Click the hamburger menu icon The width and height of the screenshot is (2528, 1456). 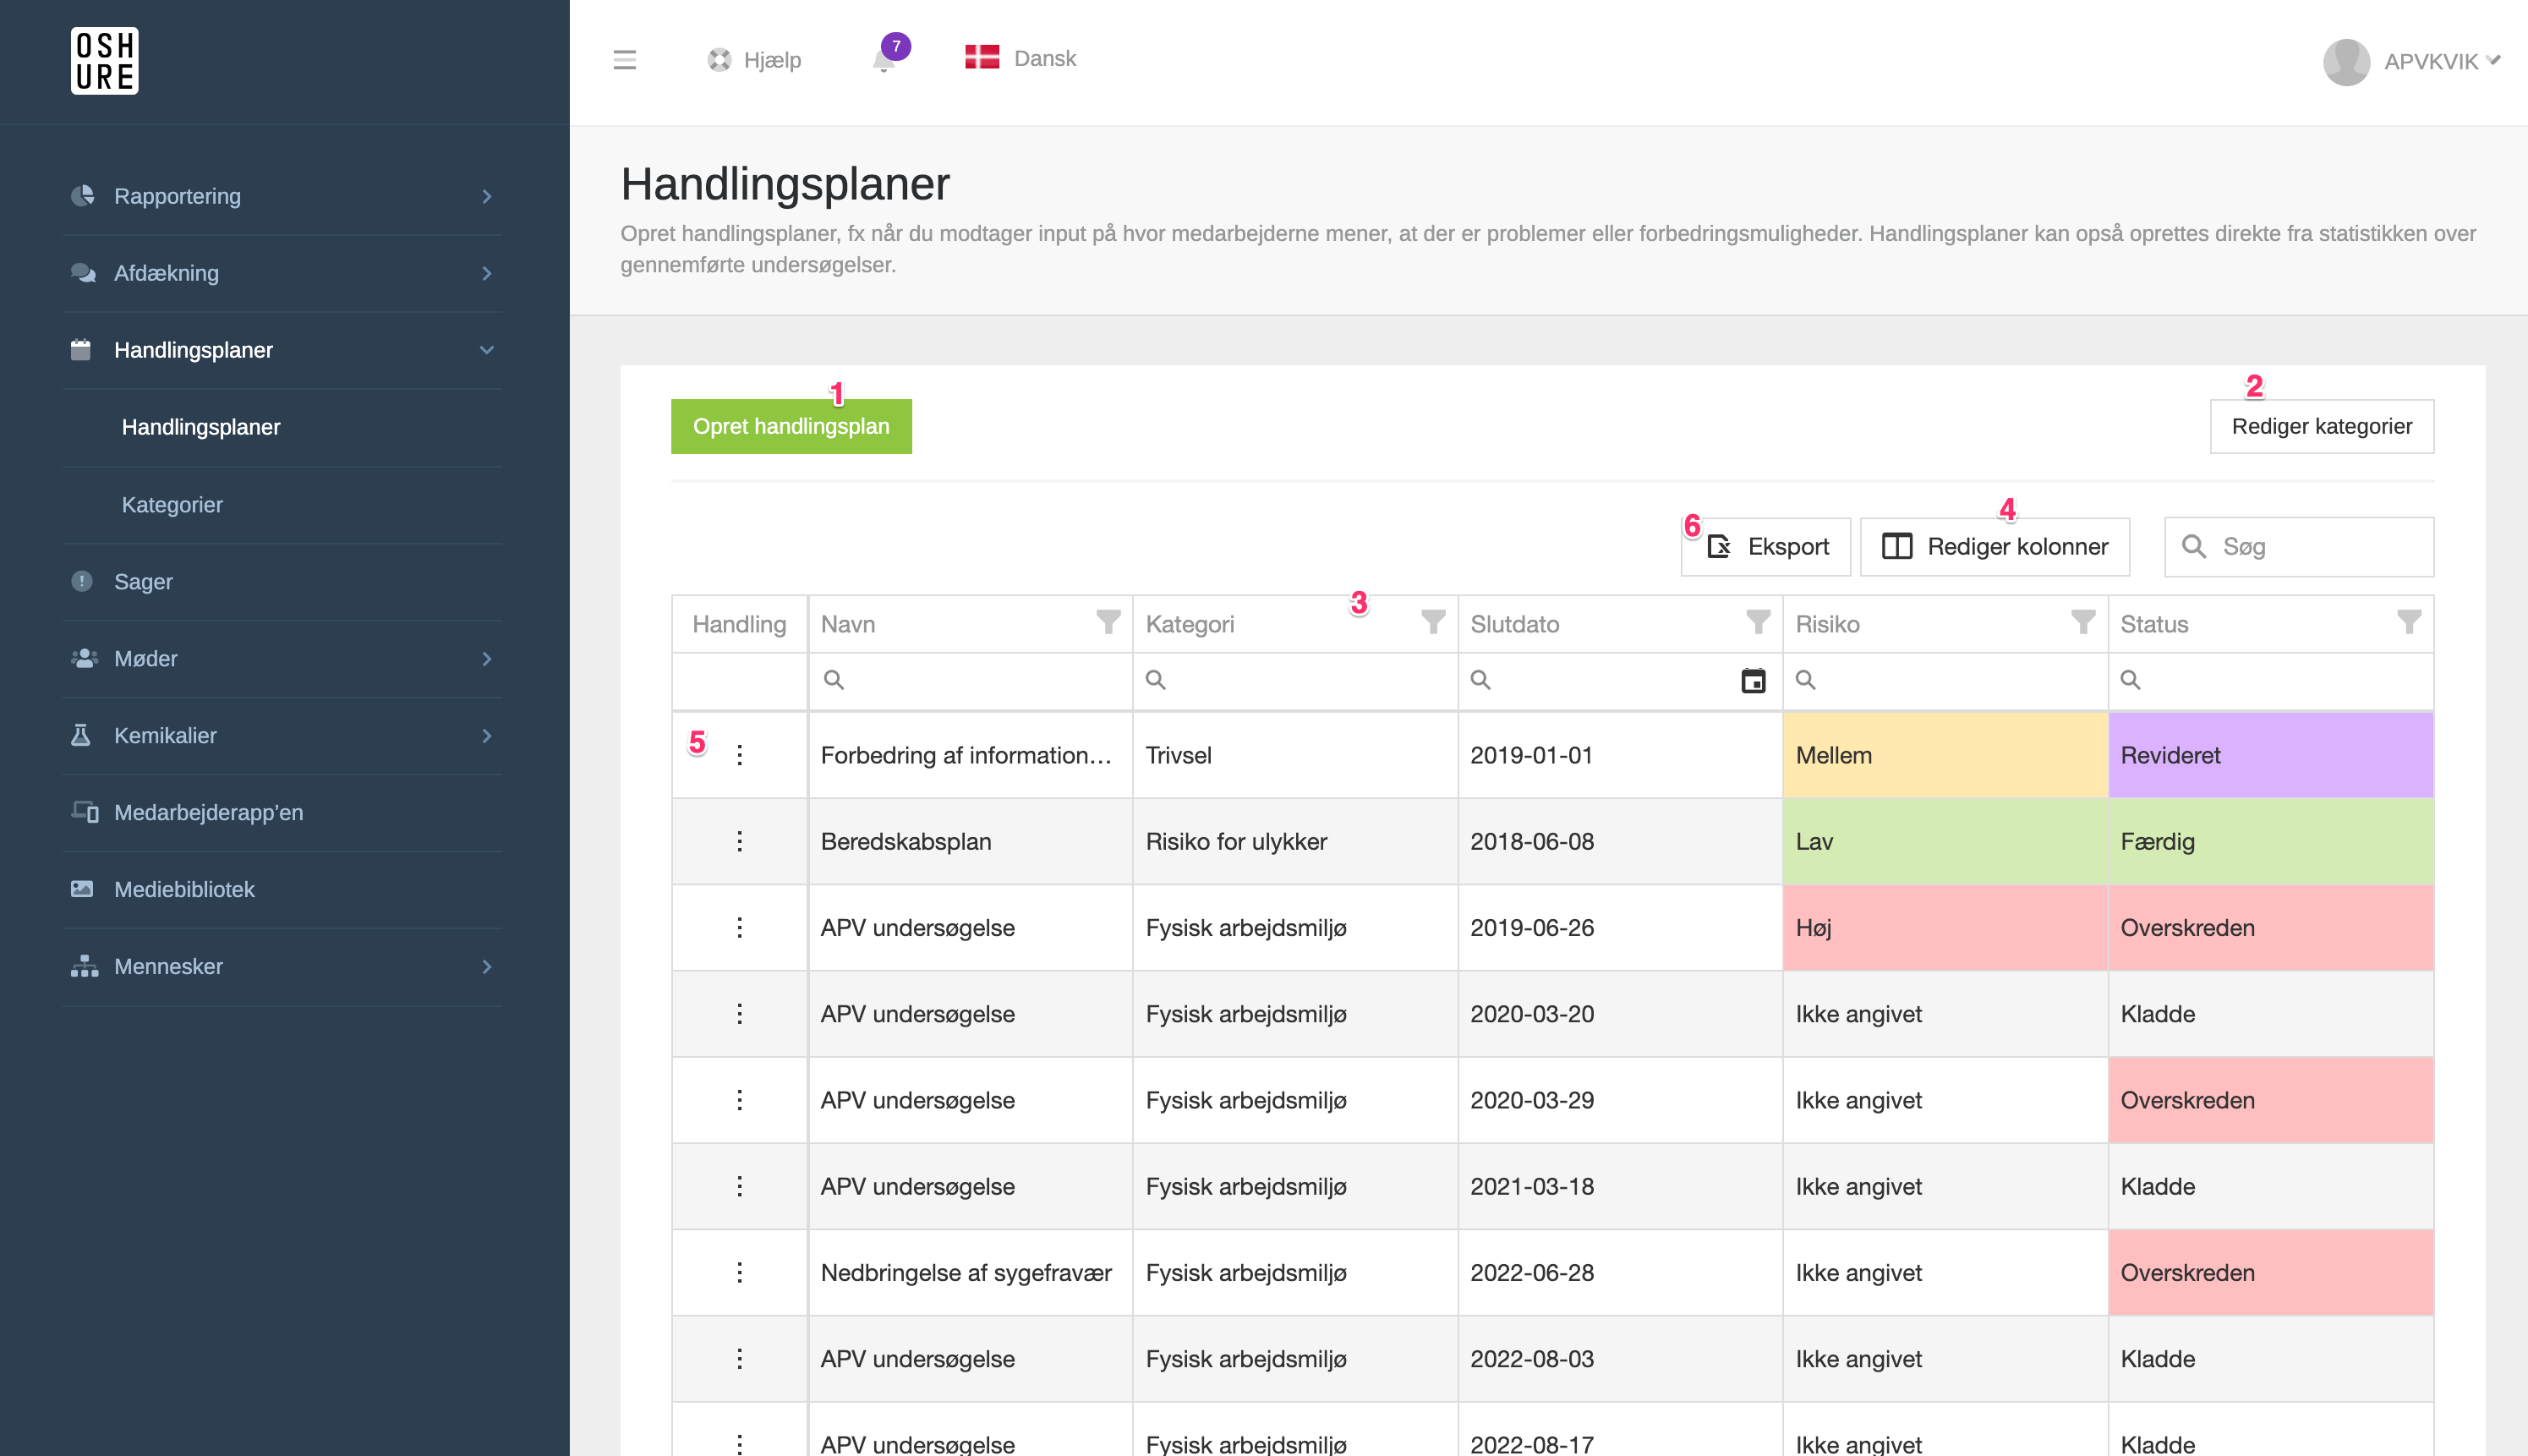coord(624,60)
